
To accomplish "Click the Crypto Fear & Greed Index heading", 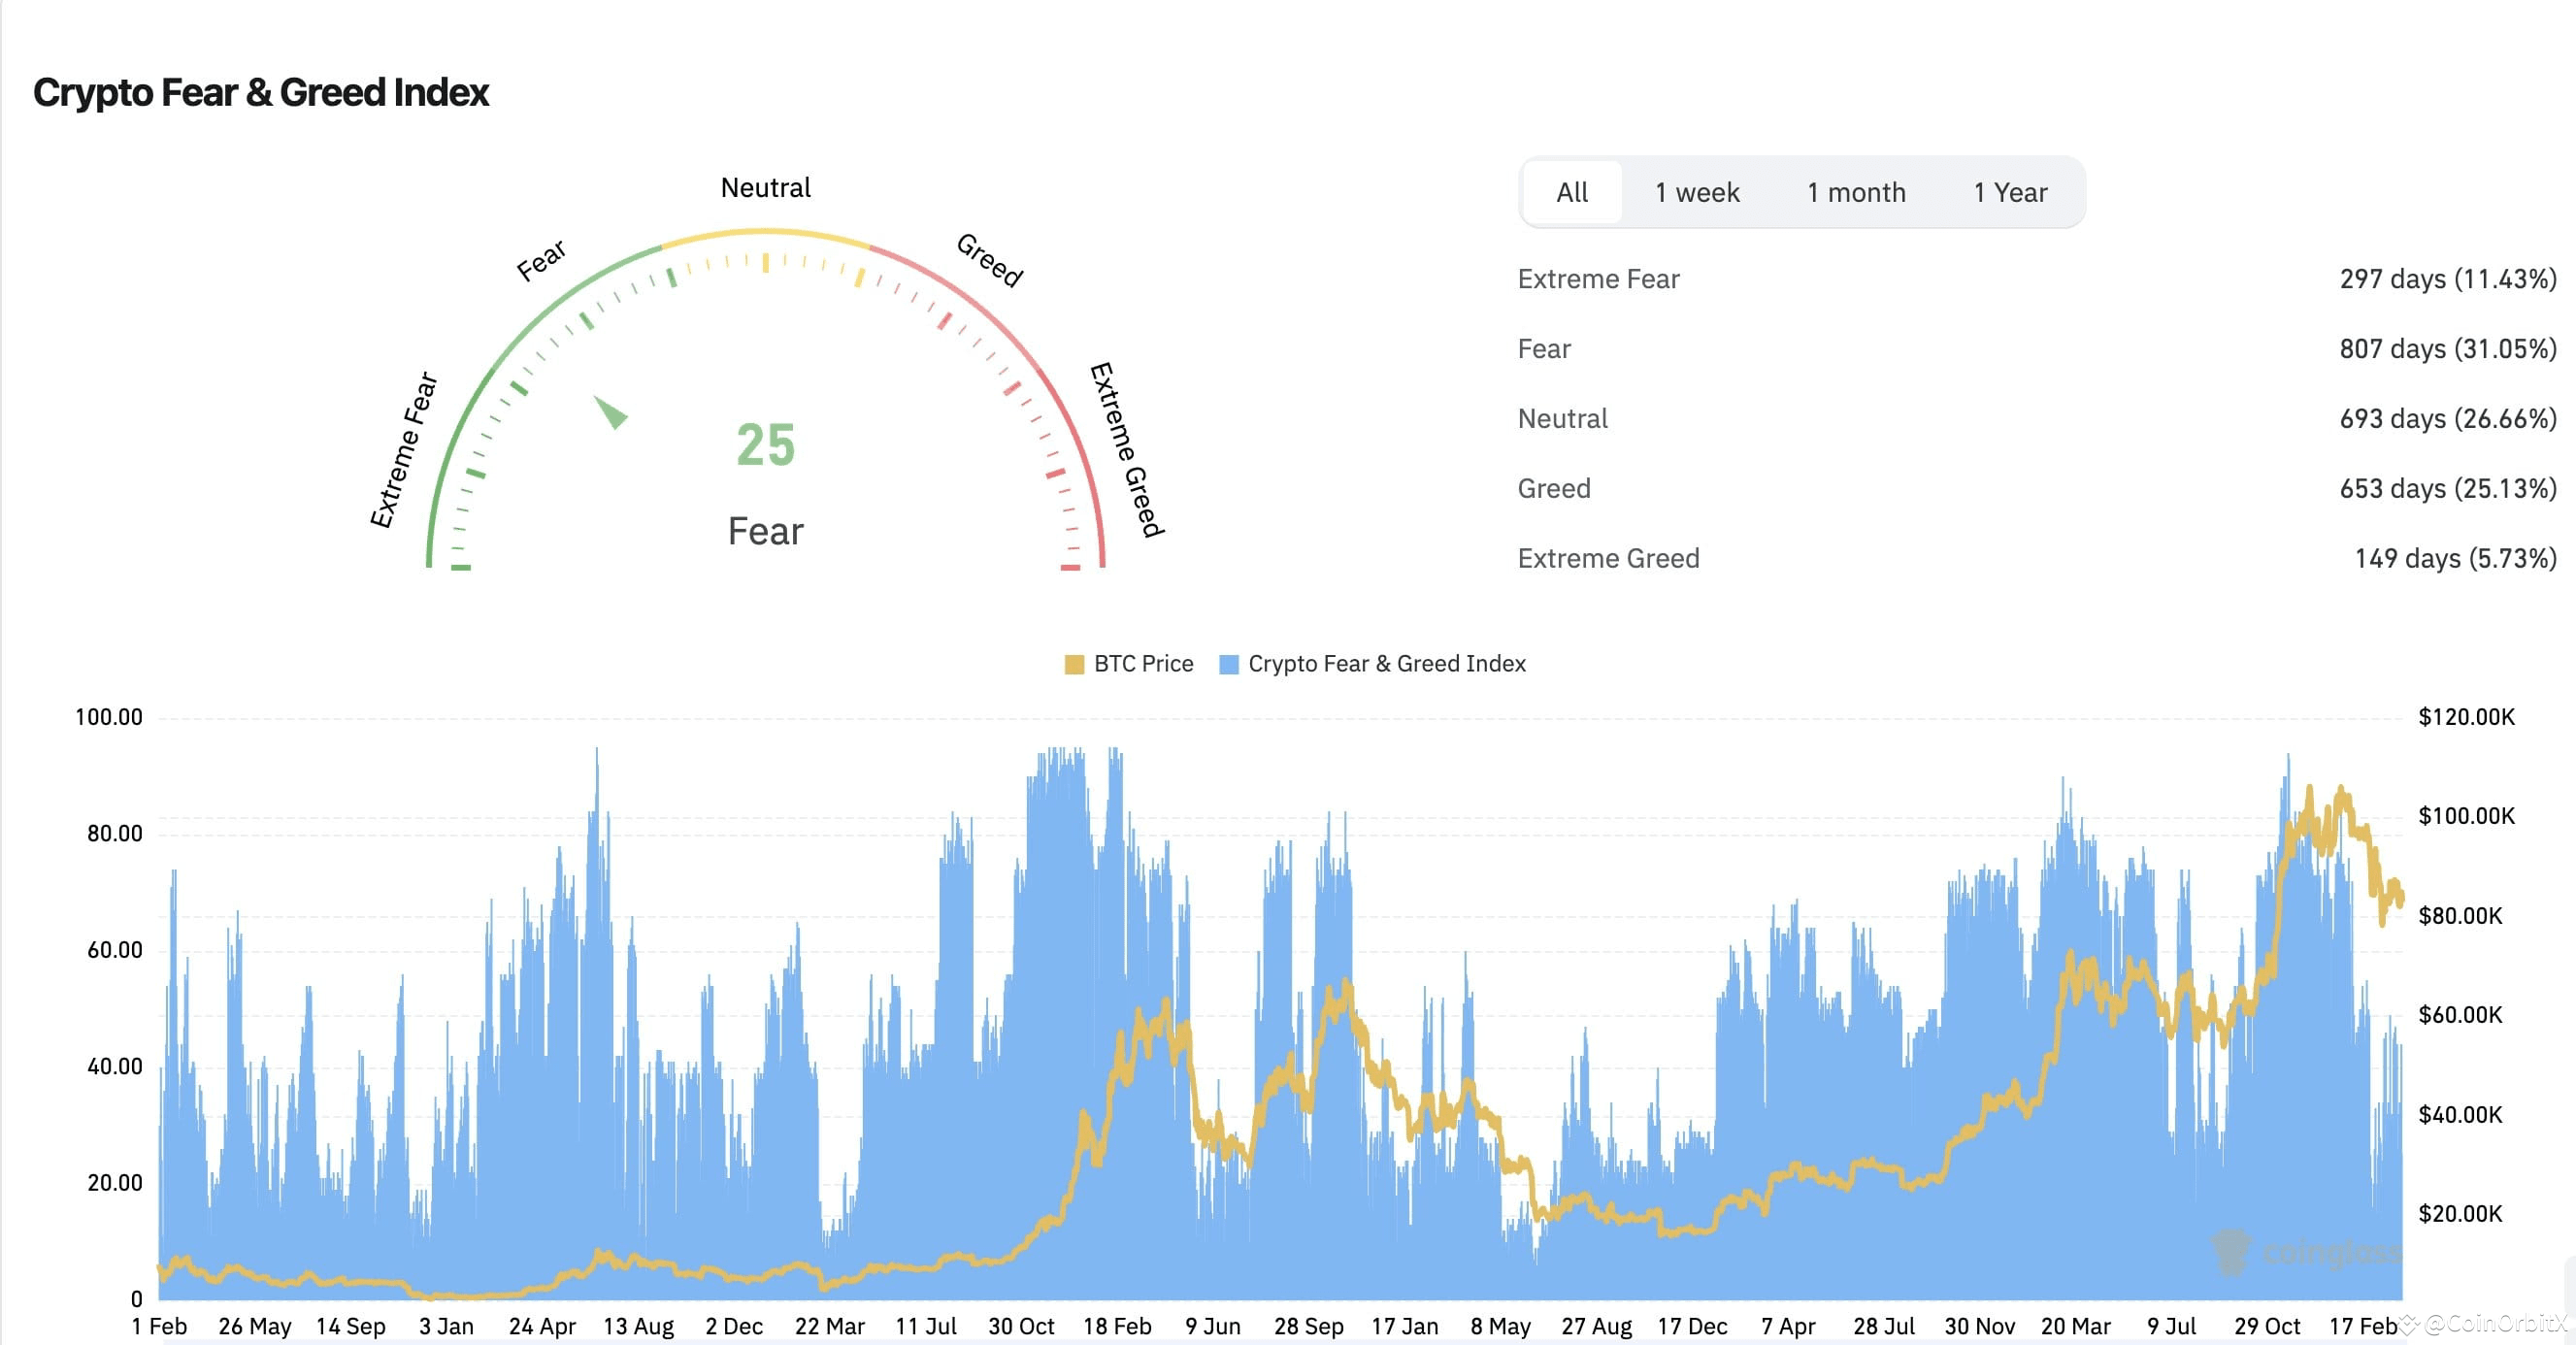I will 261,92.
